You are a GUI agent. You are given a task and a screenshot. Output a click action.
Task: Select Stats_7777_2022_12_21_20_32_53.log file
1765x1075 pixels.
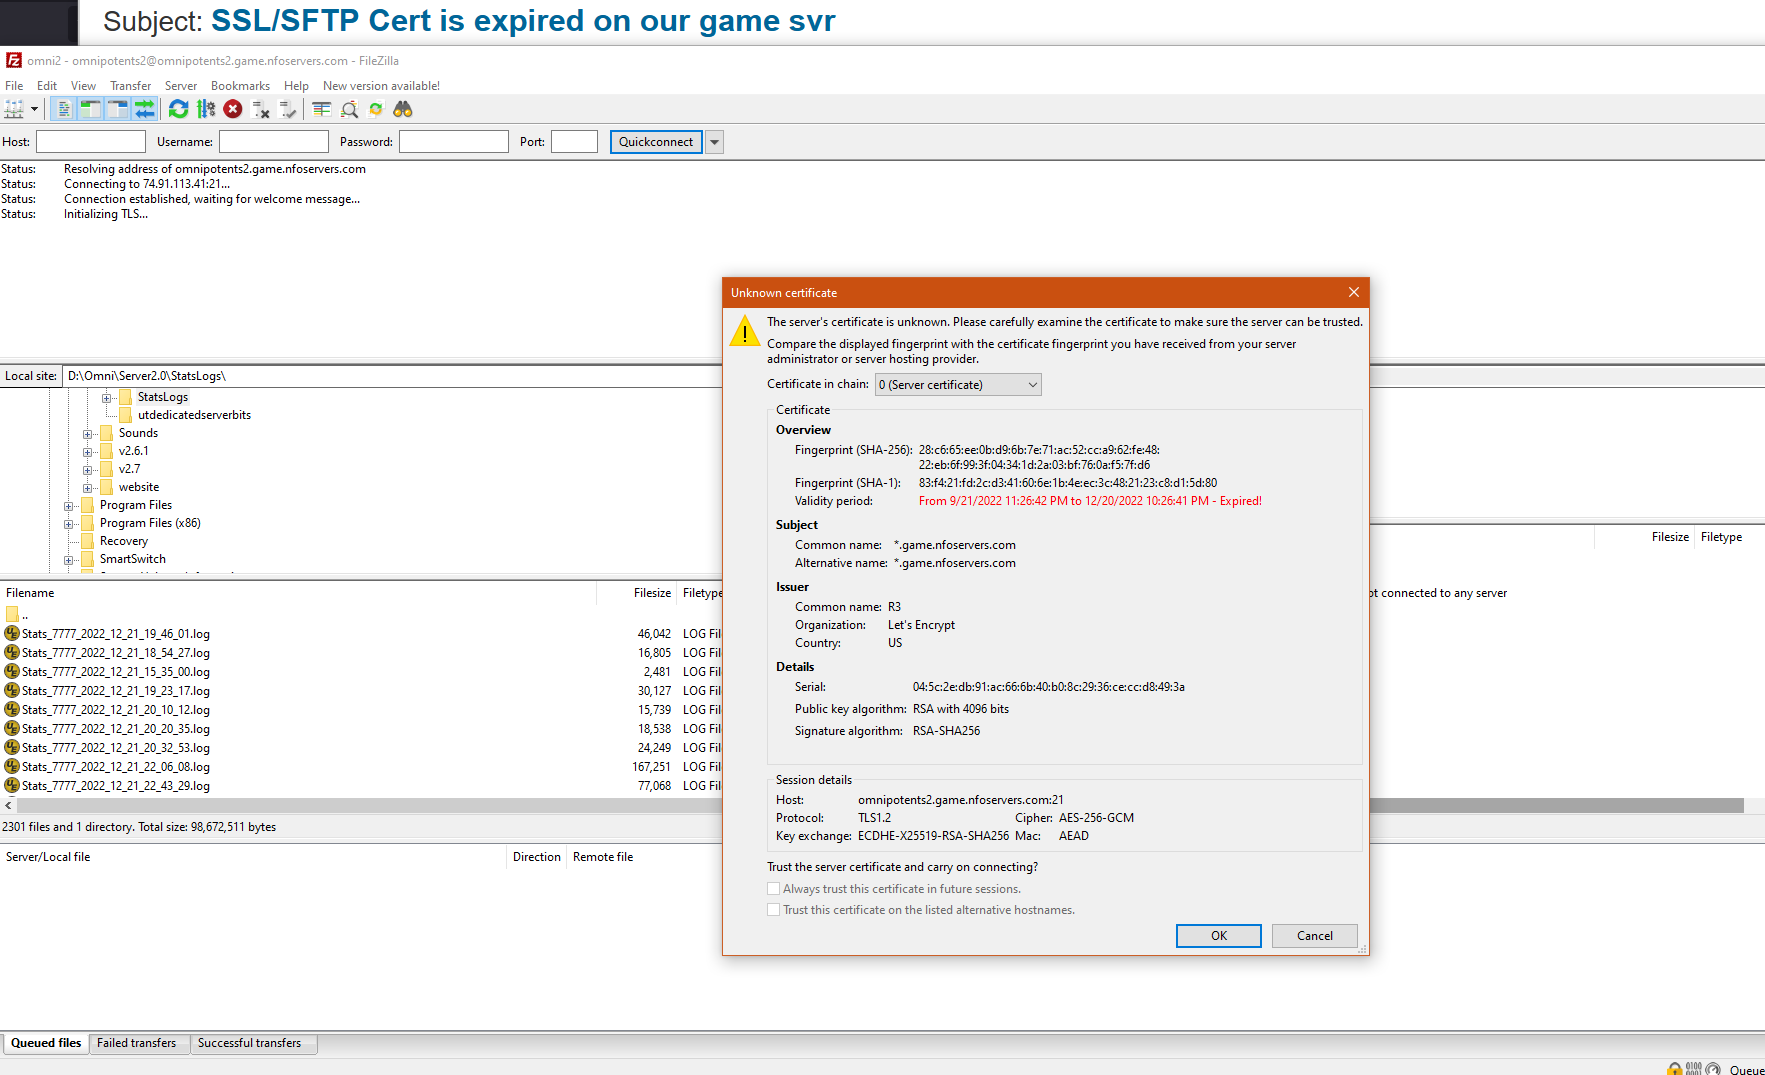[x=116, y=747]
